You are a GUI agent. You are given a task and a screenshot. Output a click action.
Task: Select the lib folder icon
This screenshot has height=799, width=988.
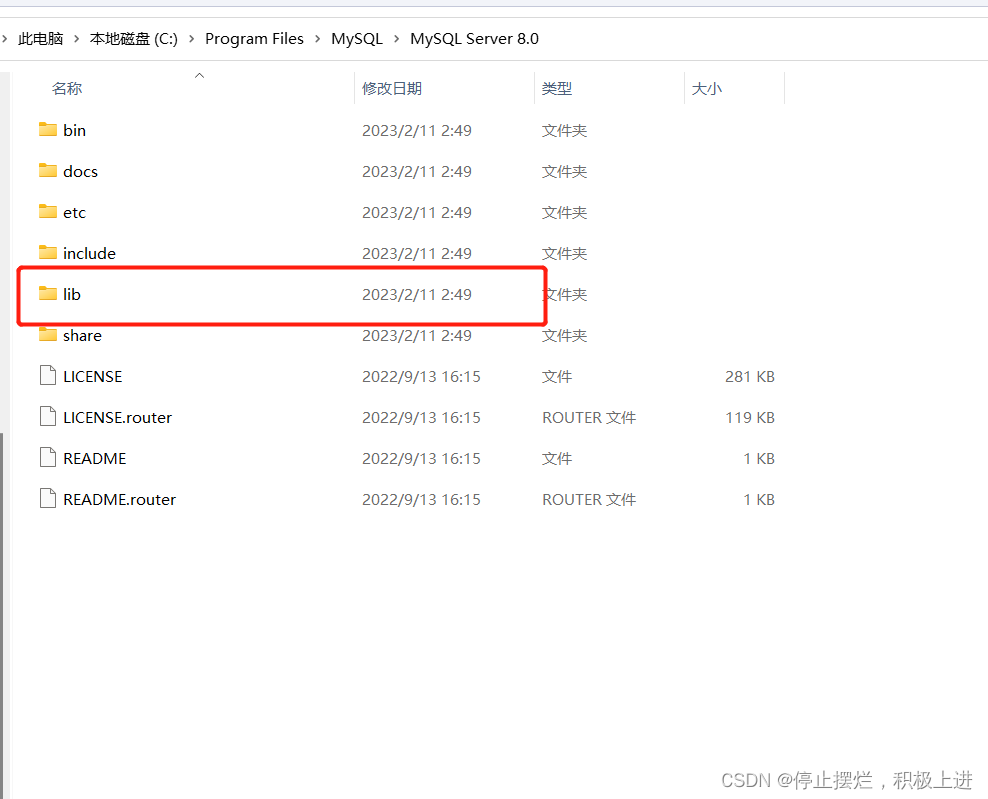click(48, 294)
